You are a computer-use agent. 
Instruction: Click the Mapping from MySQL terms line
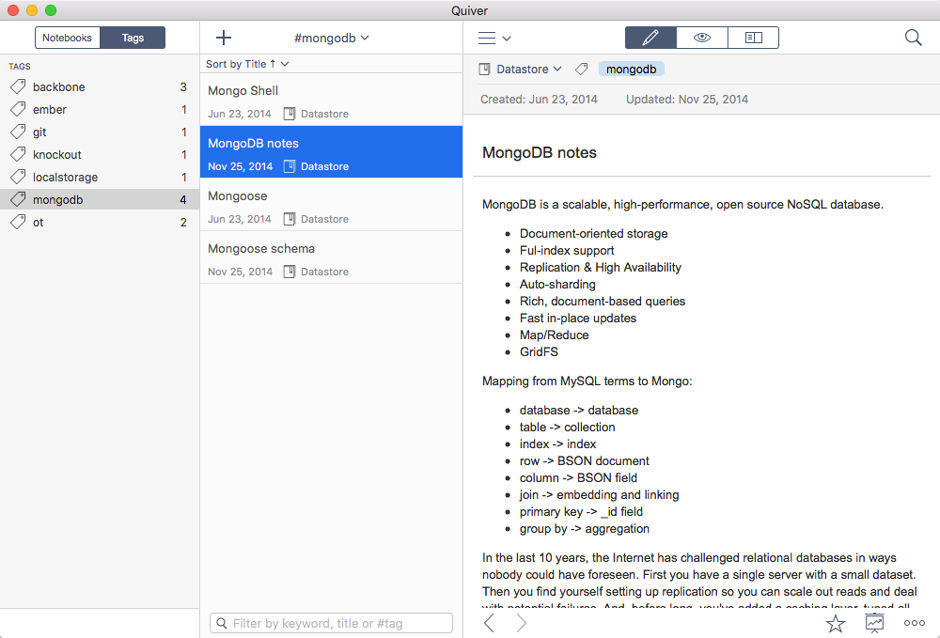click(587, 381)
